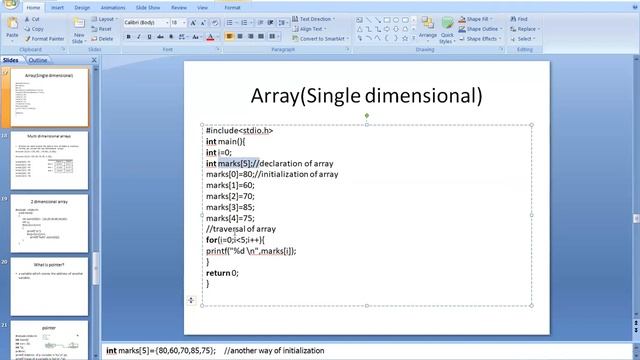Select the straight line shape
The height and width of the screenshot is (360, 640).
[x=369, y=20]
